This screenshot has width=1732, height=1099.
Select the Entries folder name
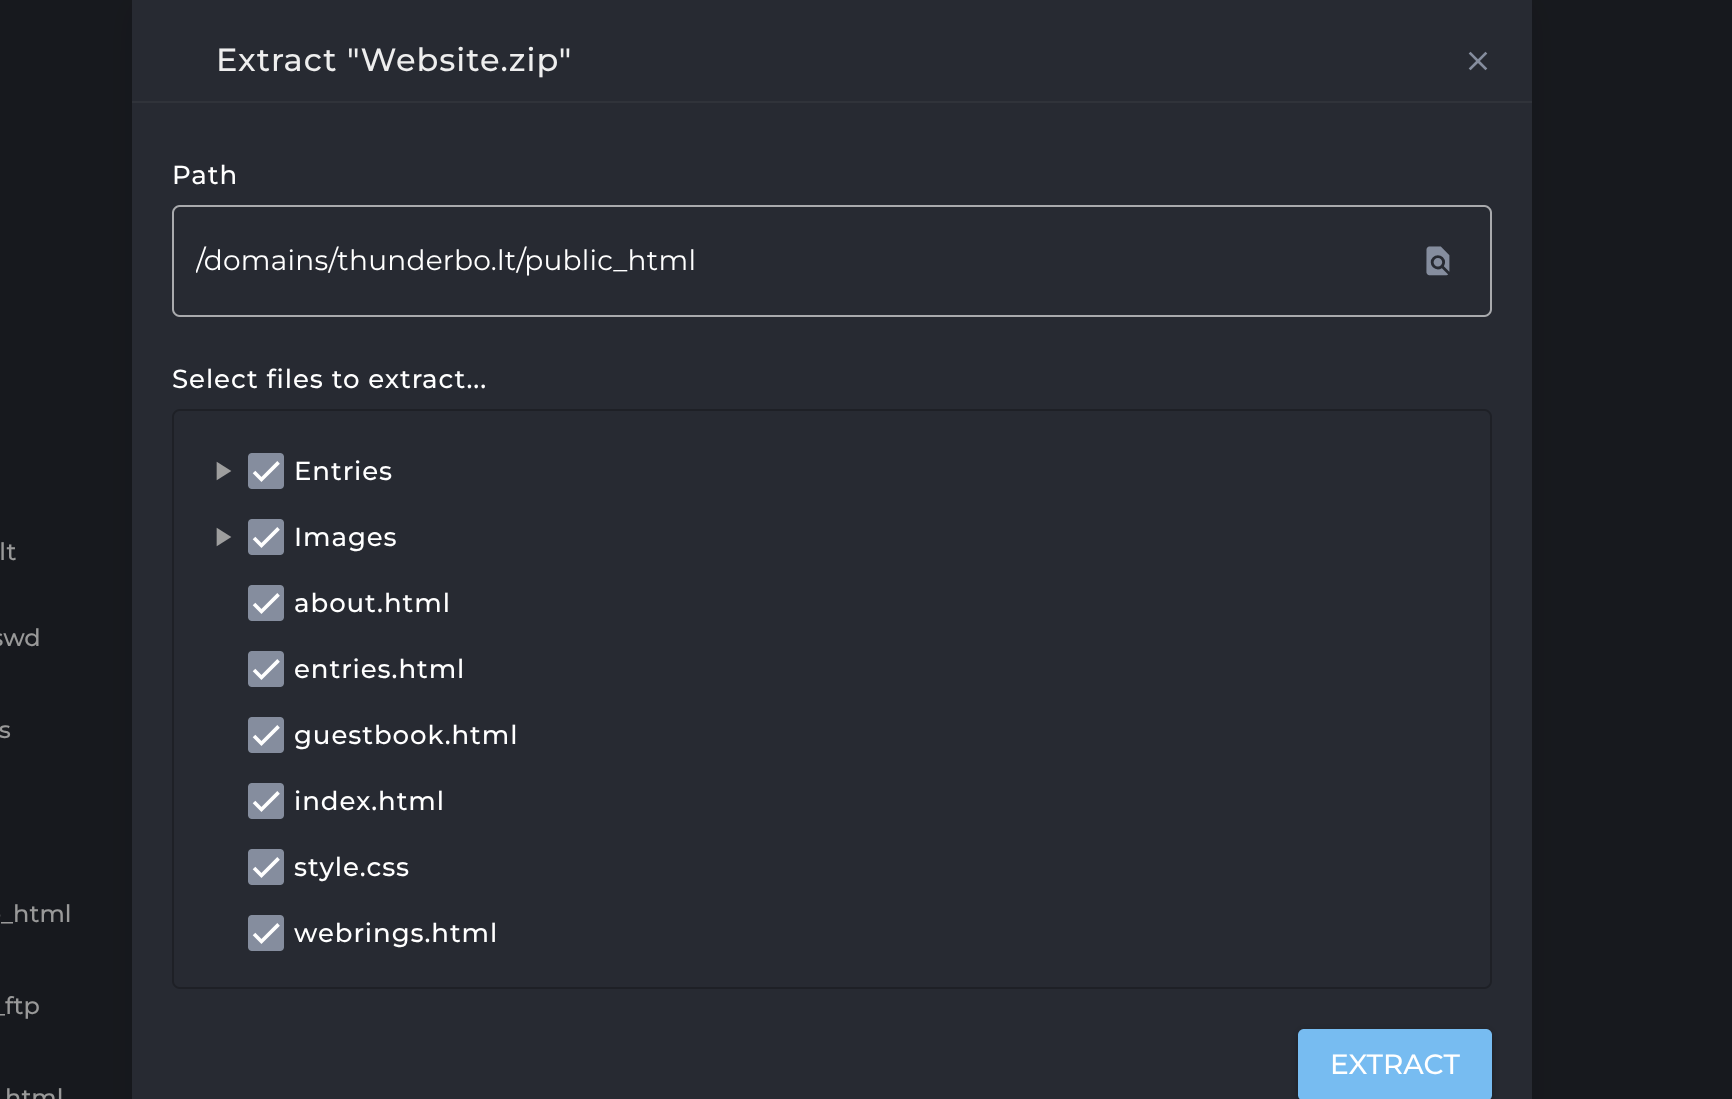point(343,471)
